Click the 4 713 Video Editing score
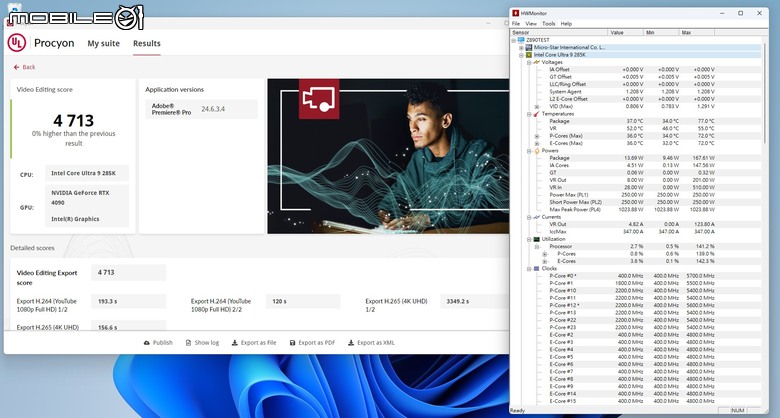Screen dimensions: 780x418 click(x=74, y=120)
